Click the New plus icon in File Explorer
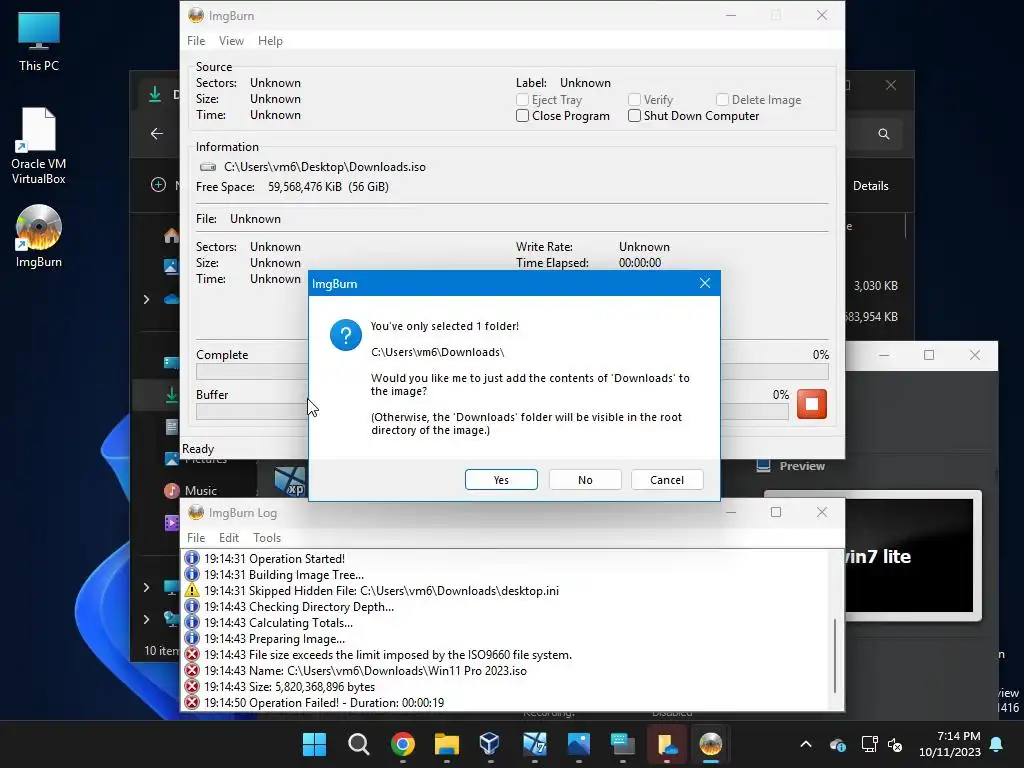The width and height of the screenshot is (1024, 768). pyautogui.click(x=158, y=185)
